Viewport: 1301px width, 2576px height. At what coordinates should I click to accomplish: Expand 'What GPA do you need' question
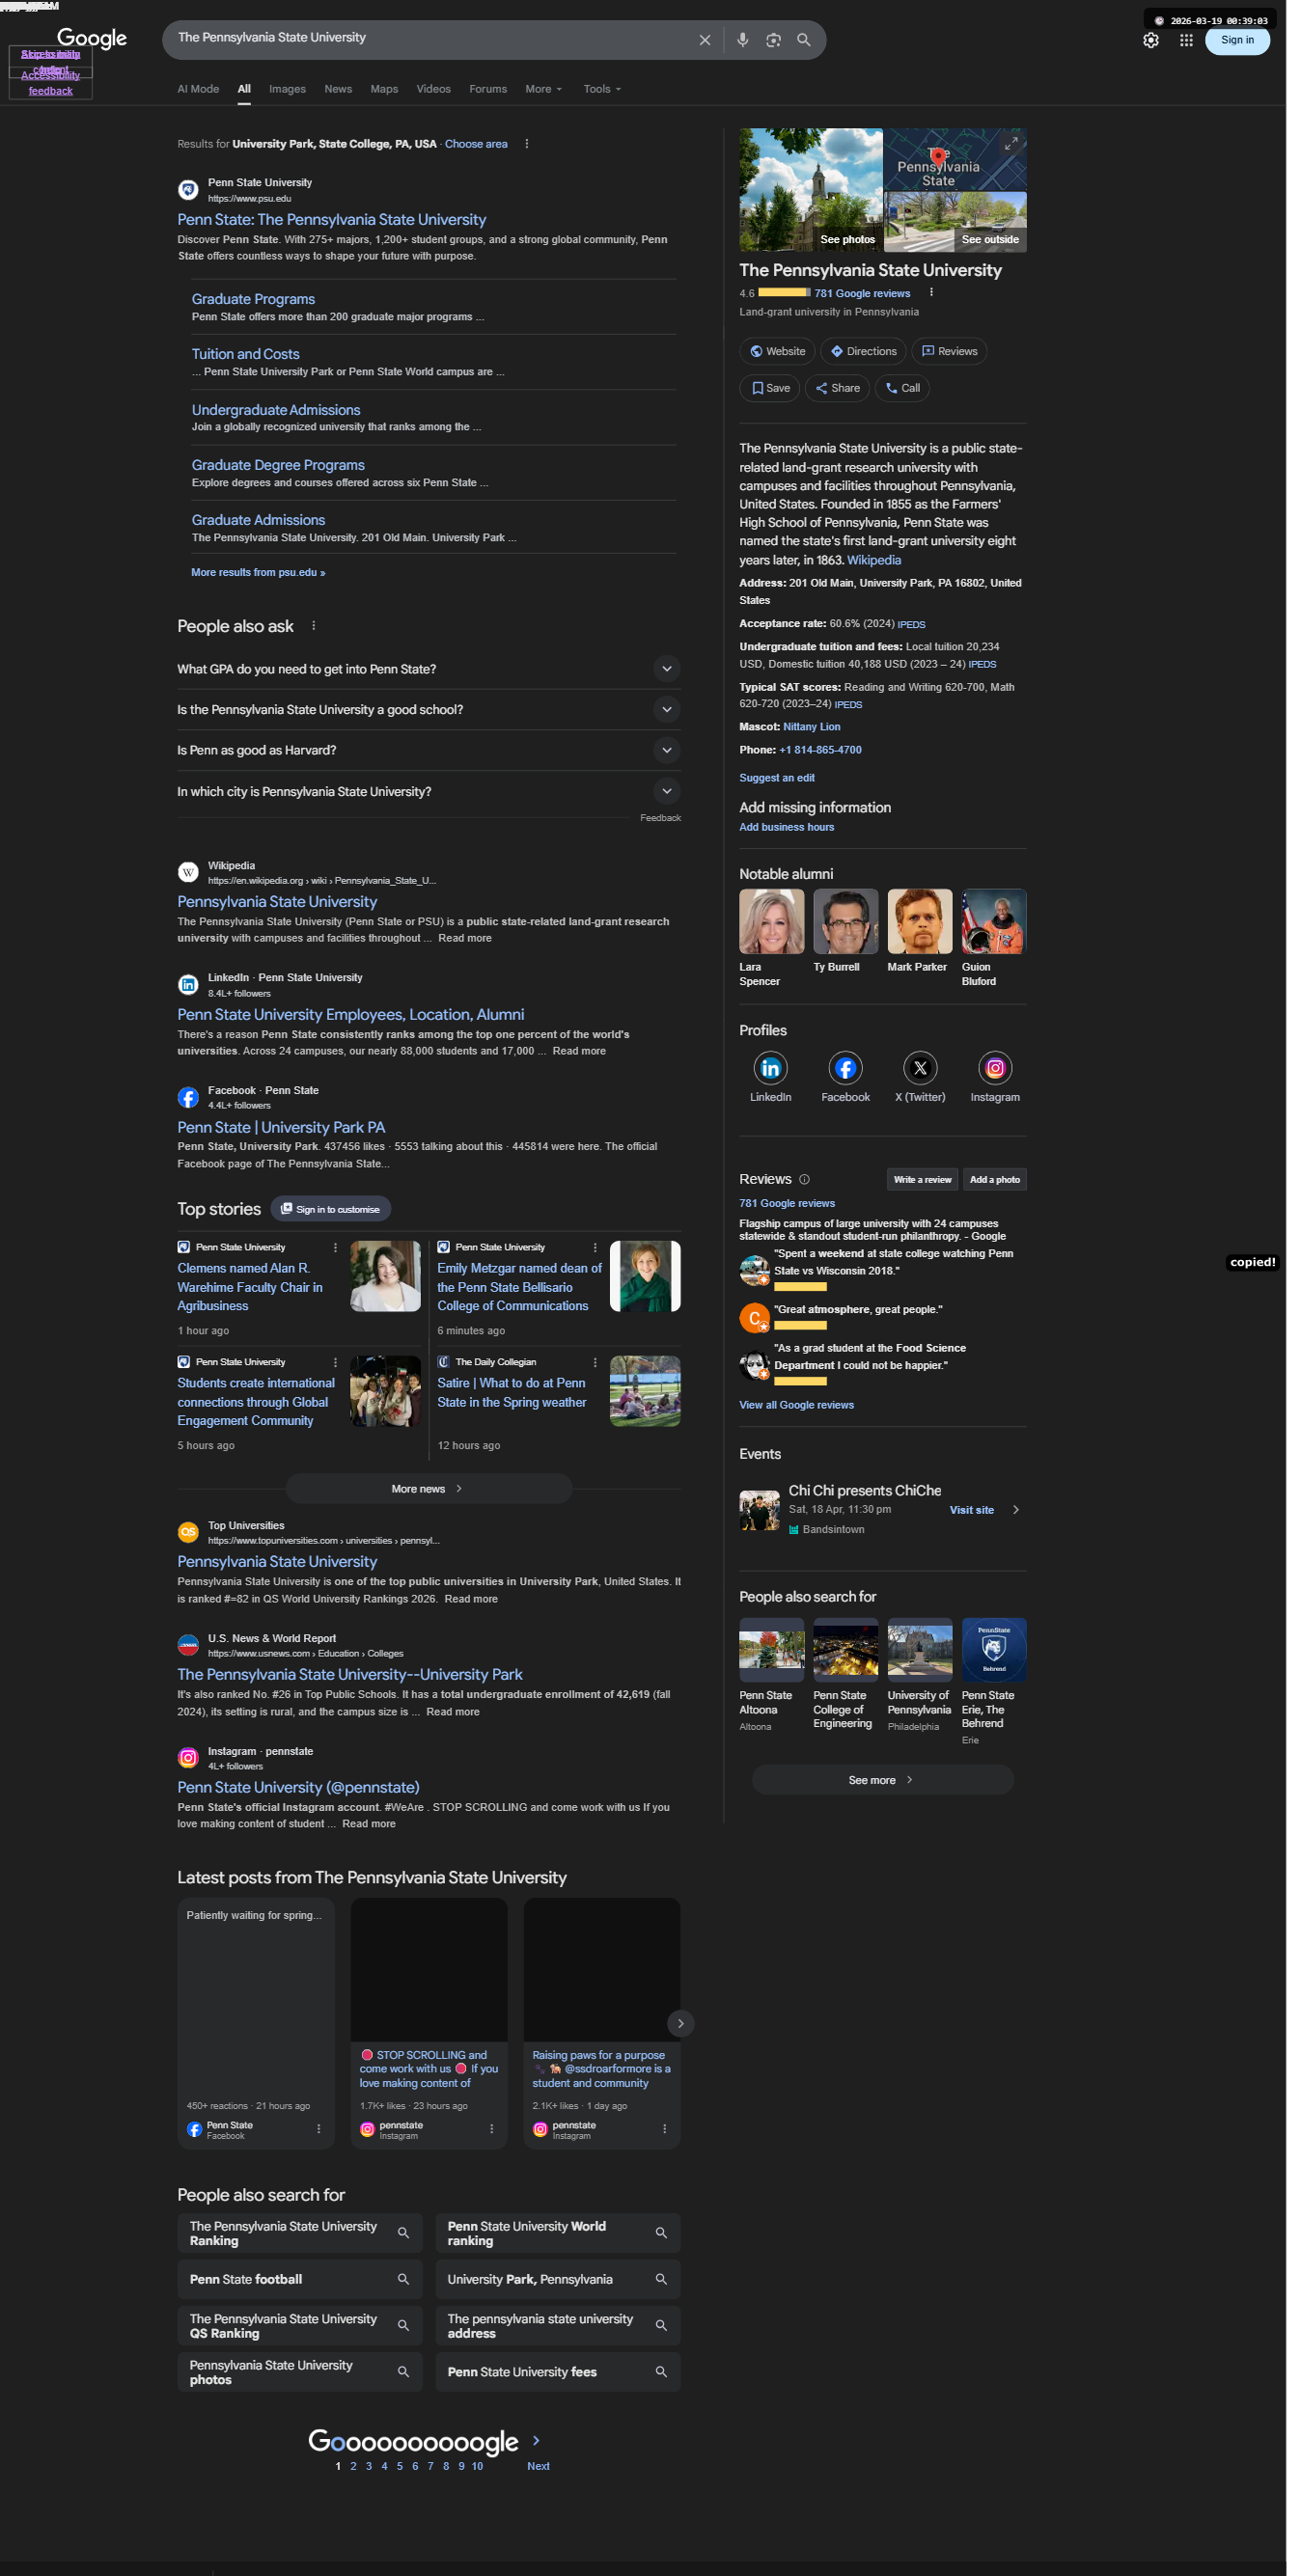point(429,669)
